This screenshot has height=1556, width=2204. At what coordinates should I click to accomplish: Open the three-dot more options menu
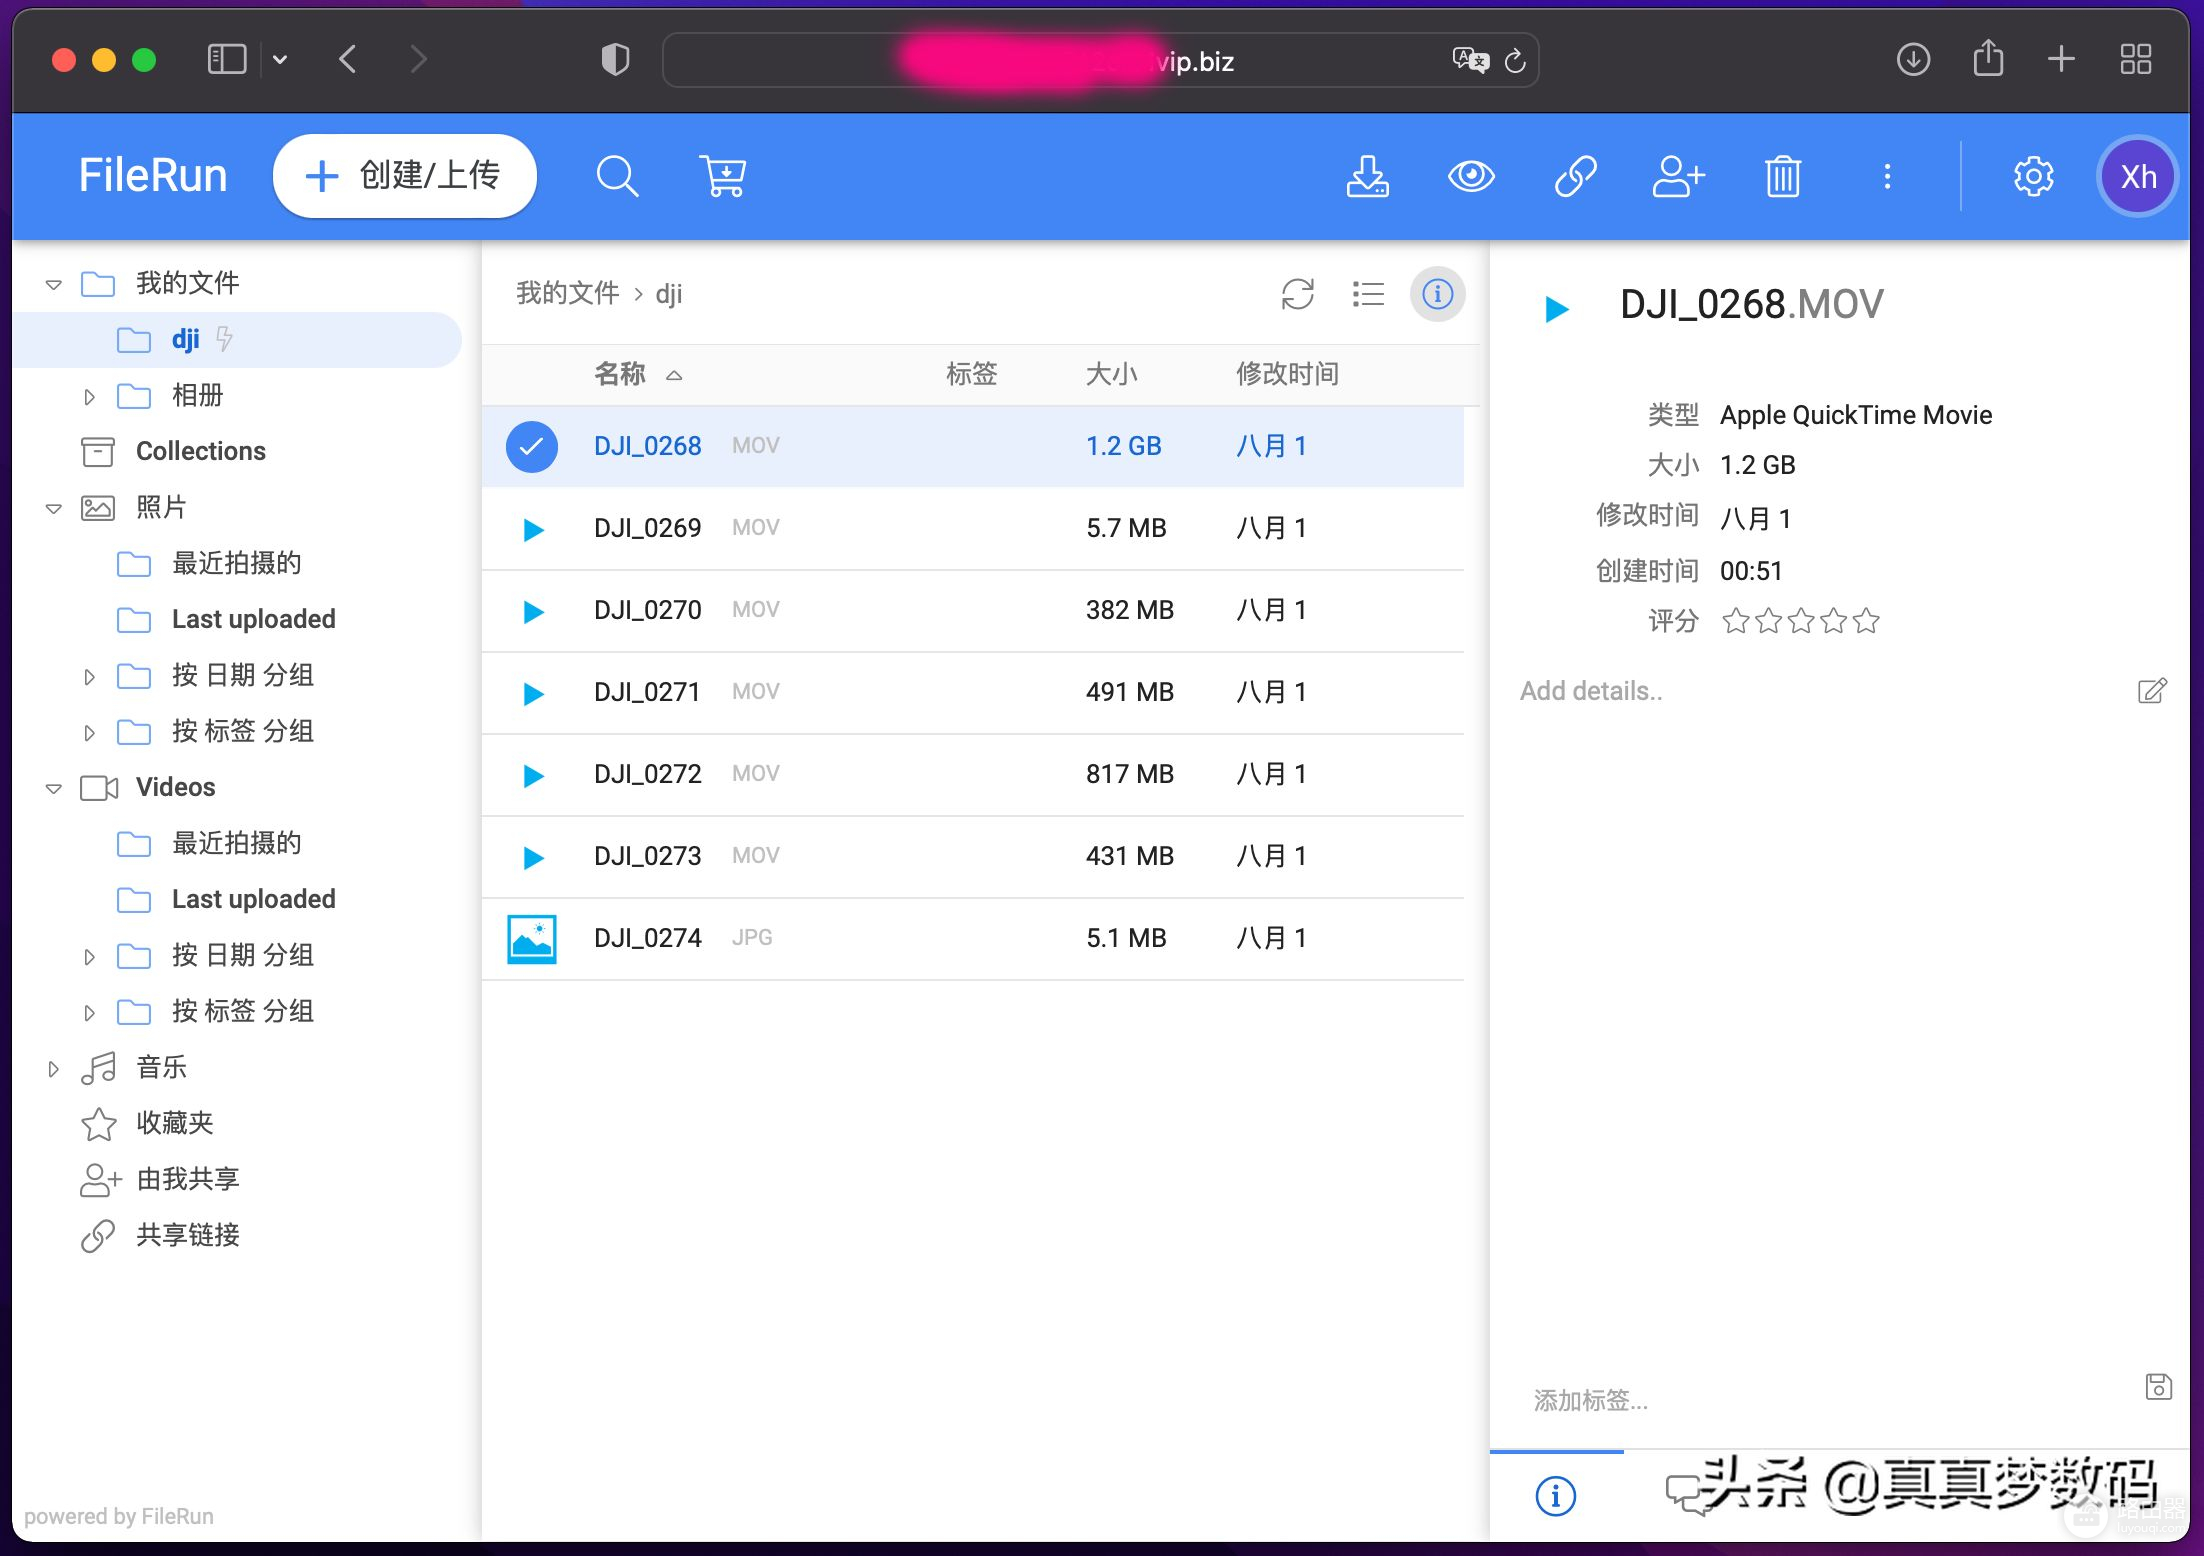(x=1887, y=177)
